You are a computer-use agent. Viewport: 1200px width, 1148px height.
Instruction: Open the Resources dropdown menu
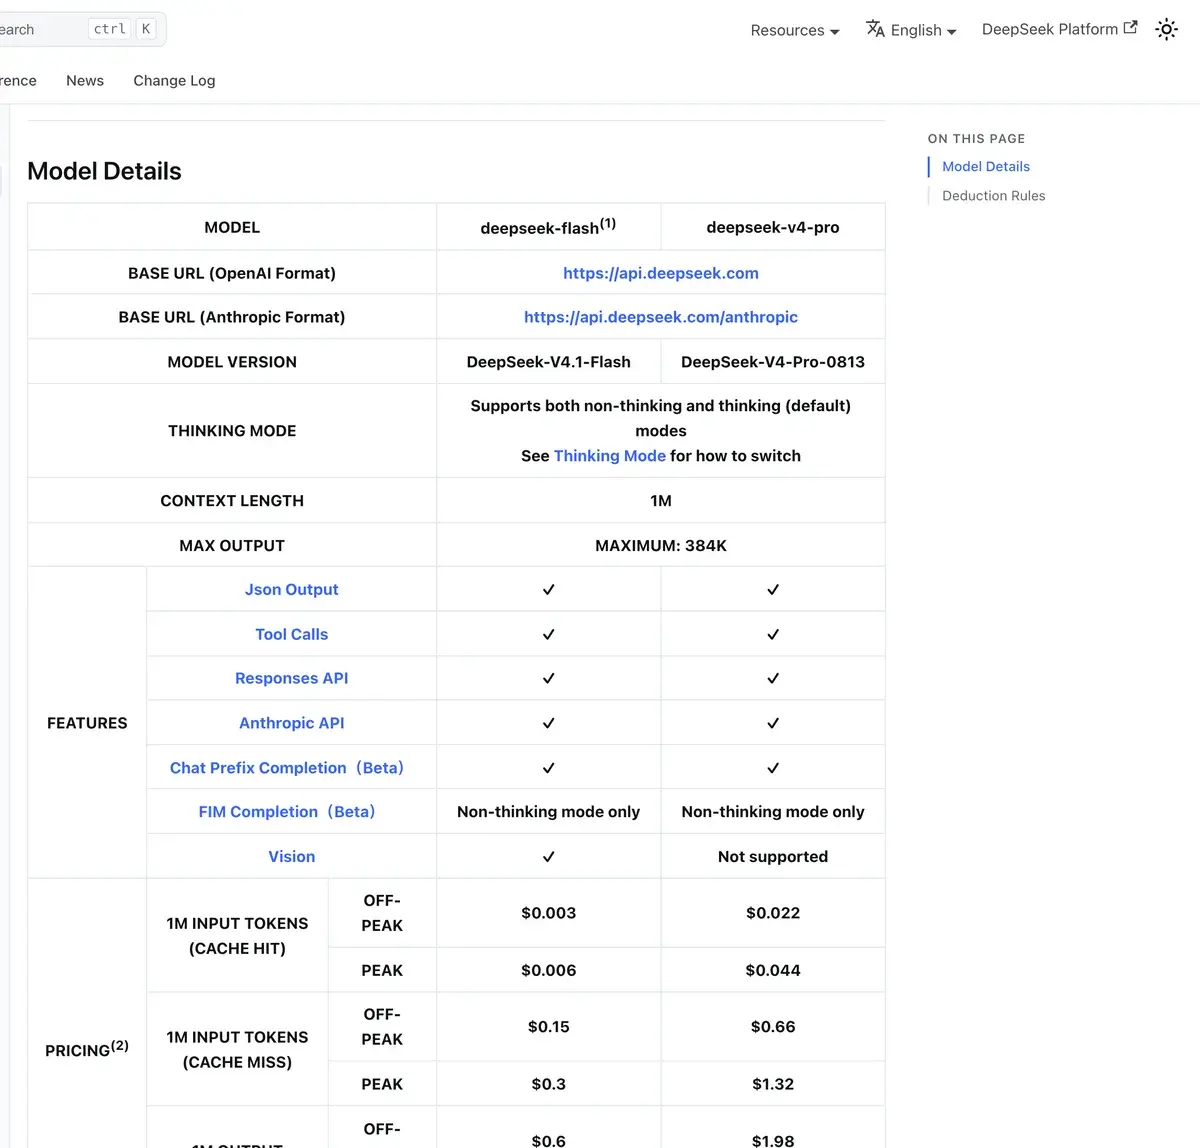795,30
